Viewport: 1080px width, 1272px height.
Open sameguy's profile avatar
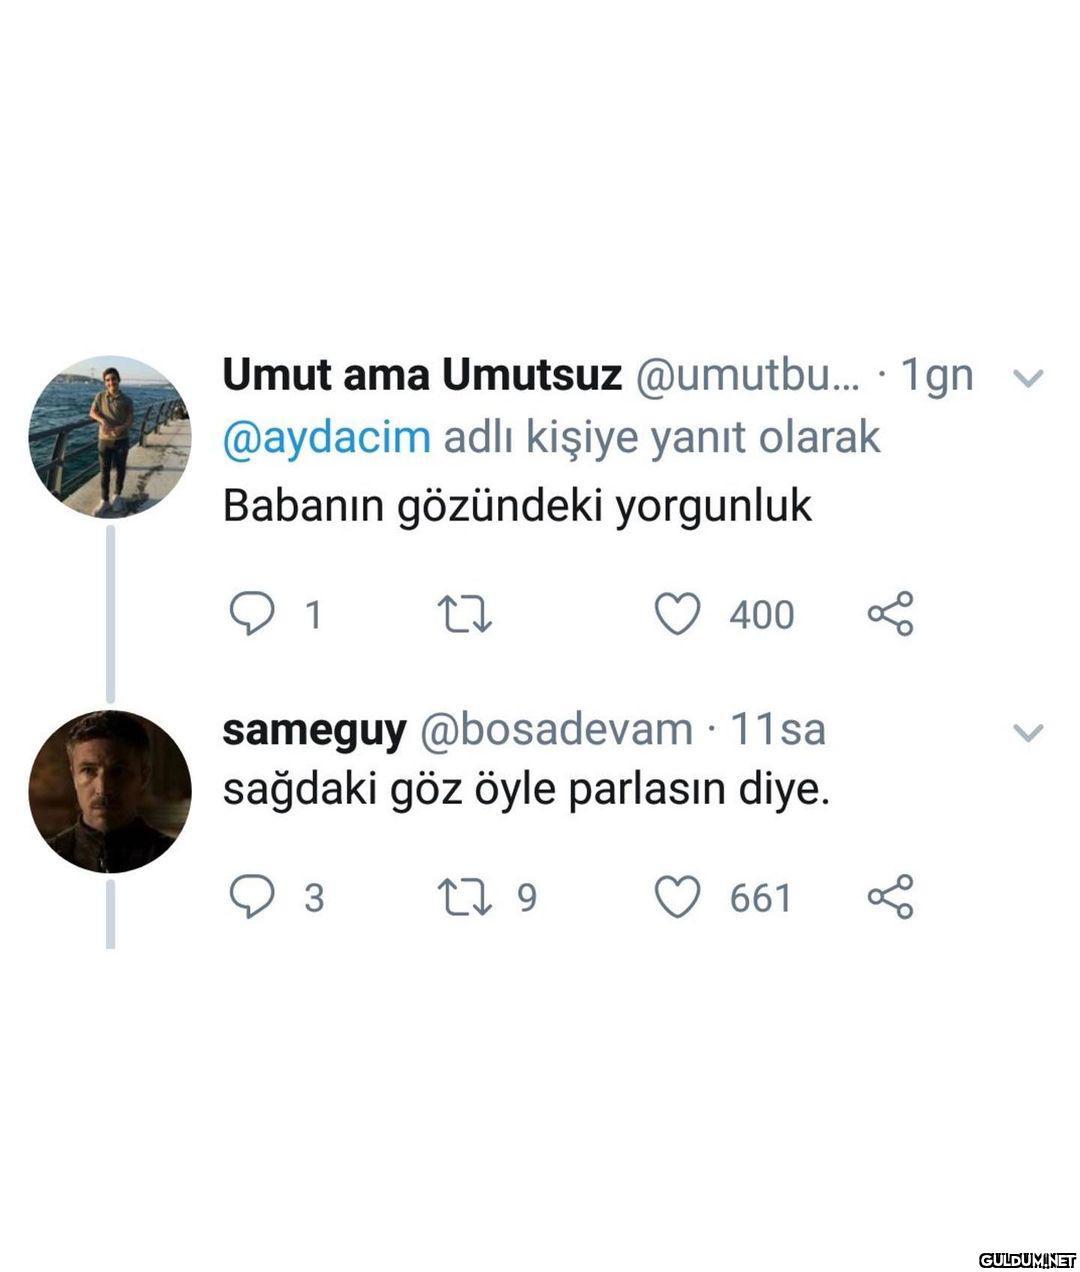pyautogui.click(x=109, y=791)
